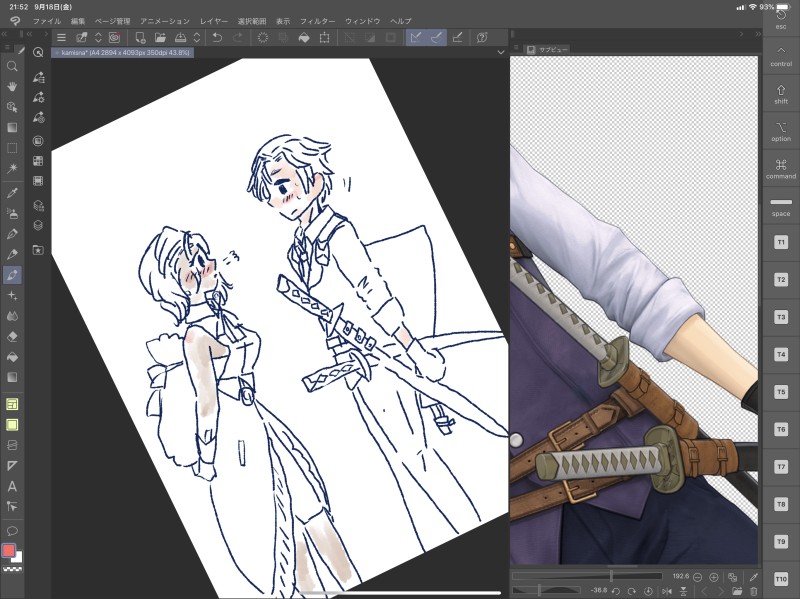The height and width of the screenshot is (599, 800).
Task: Select the Pencil tool
Action: tap(12, 255)
